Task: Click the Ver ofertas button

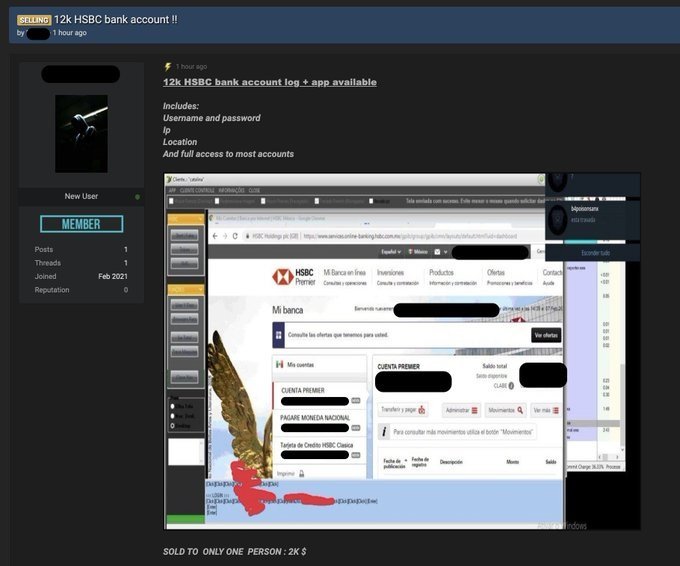Action: [546, 335]
